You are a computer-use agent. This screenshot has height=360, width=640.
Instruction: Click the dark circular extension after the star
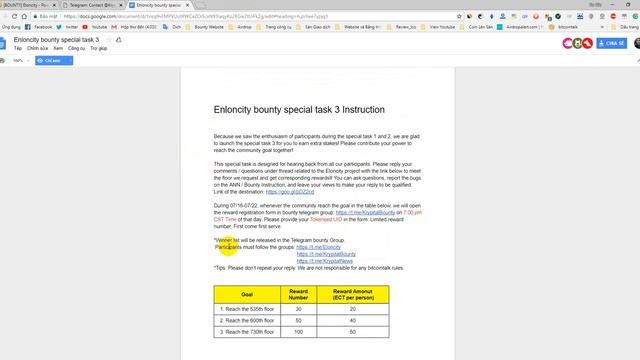469,16
